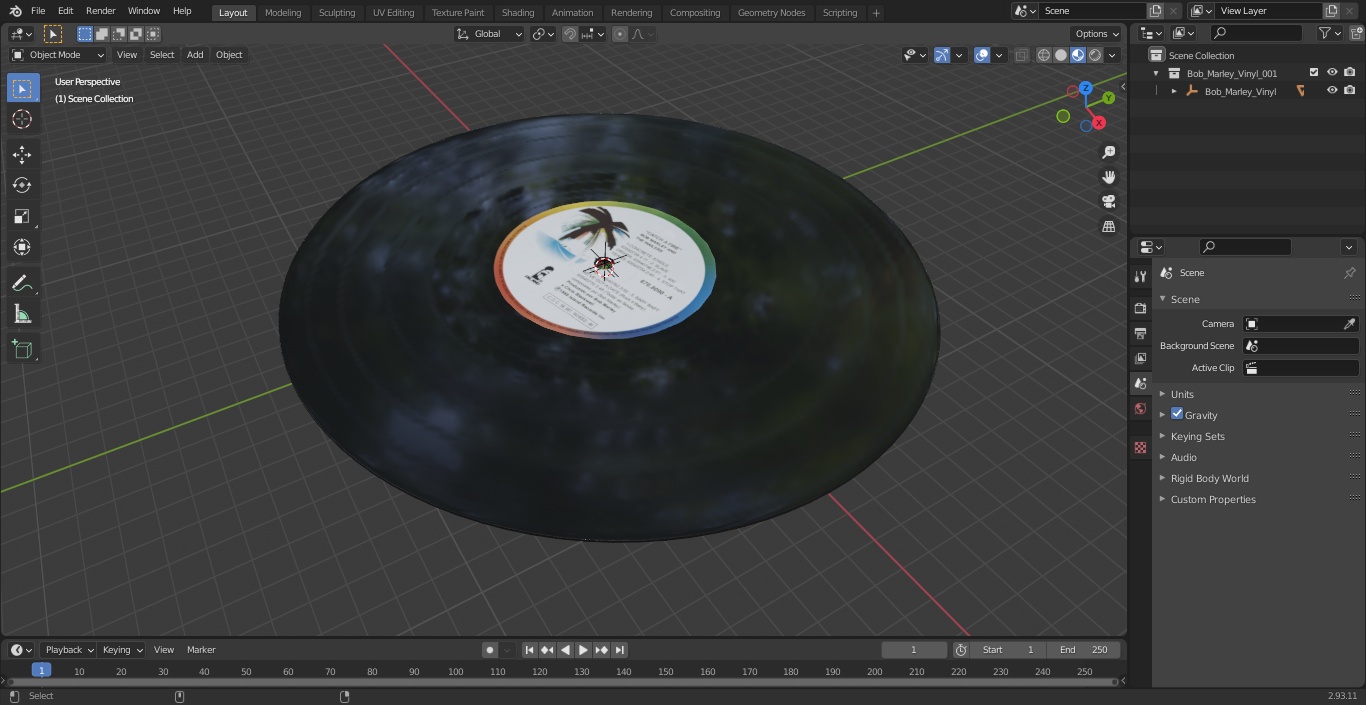
Task: Open the shading options dropdown arrow
Action: tap(1113, 55)
